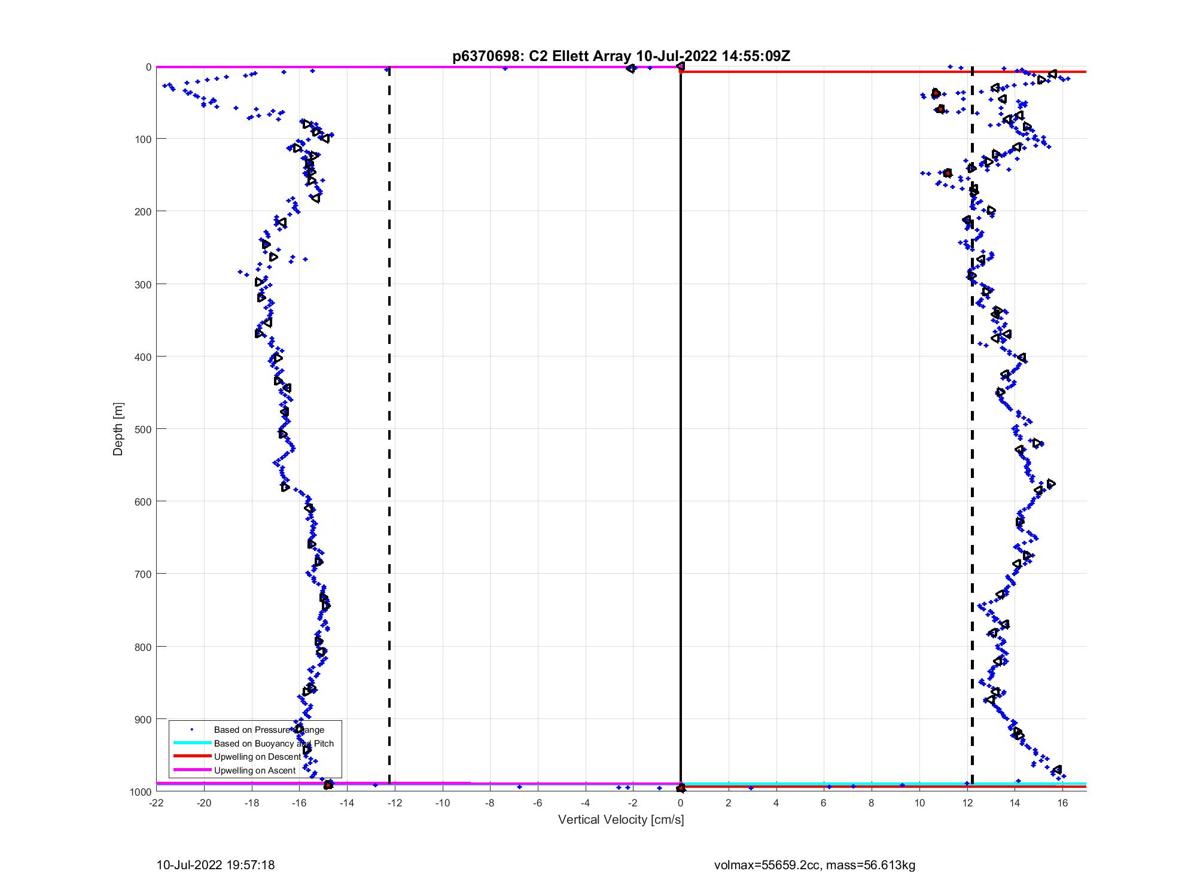Click the depth axis tick label '500'

click(142, 429)
